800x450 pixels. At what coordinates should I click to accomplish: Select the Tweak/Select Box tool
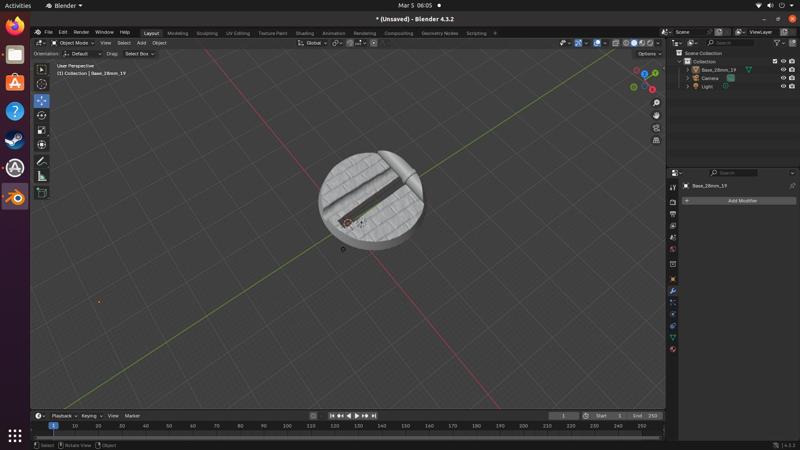click(42, 69)
